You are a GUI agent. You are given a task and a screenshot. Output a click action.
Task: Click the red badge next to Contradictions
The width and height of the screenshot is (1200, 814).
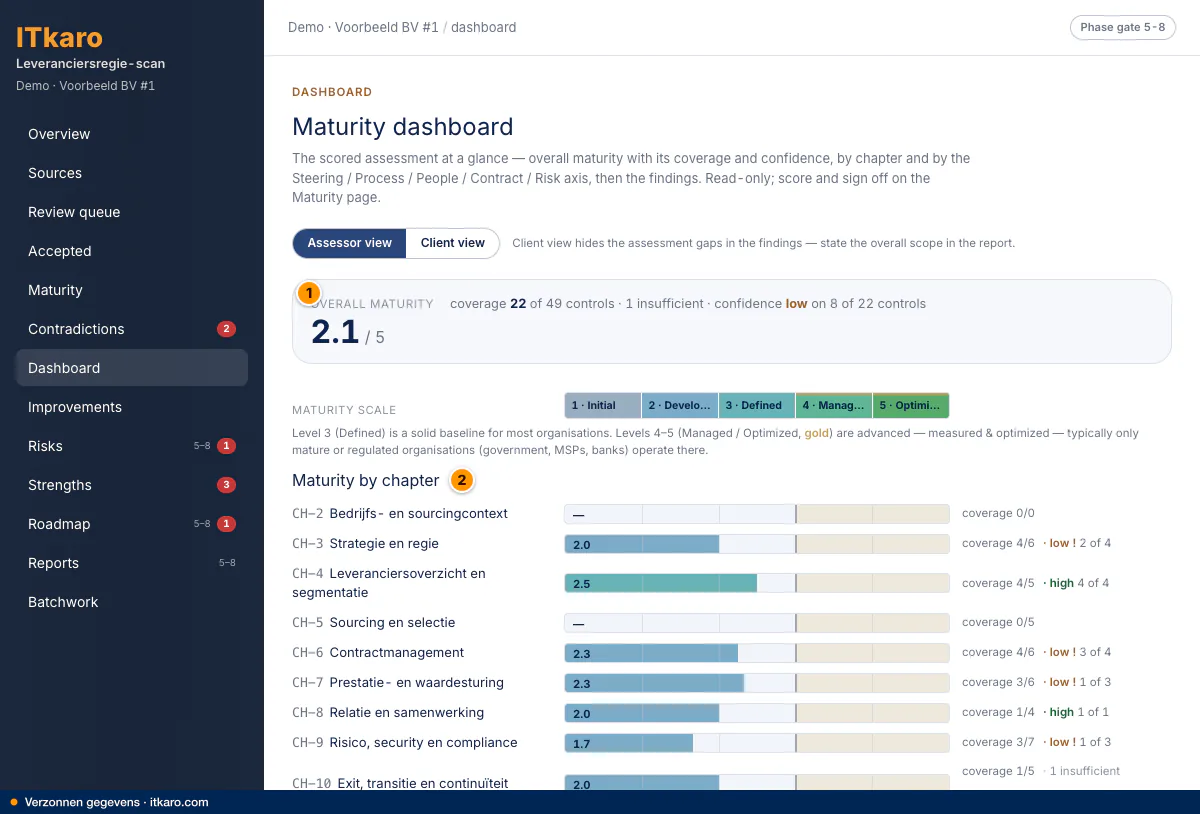click(x=227, y=329)
